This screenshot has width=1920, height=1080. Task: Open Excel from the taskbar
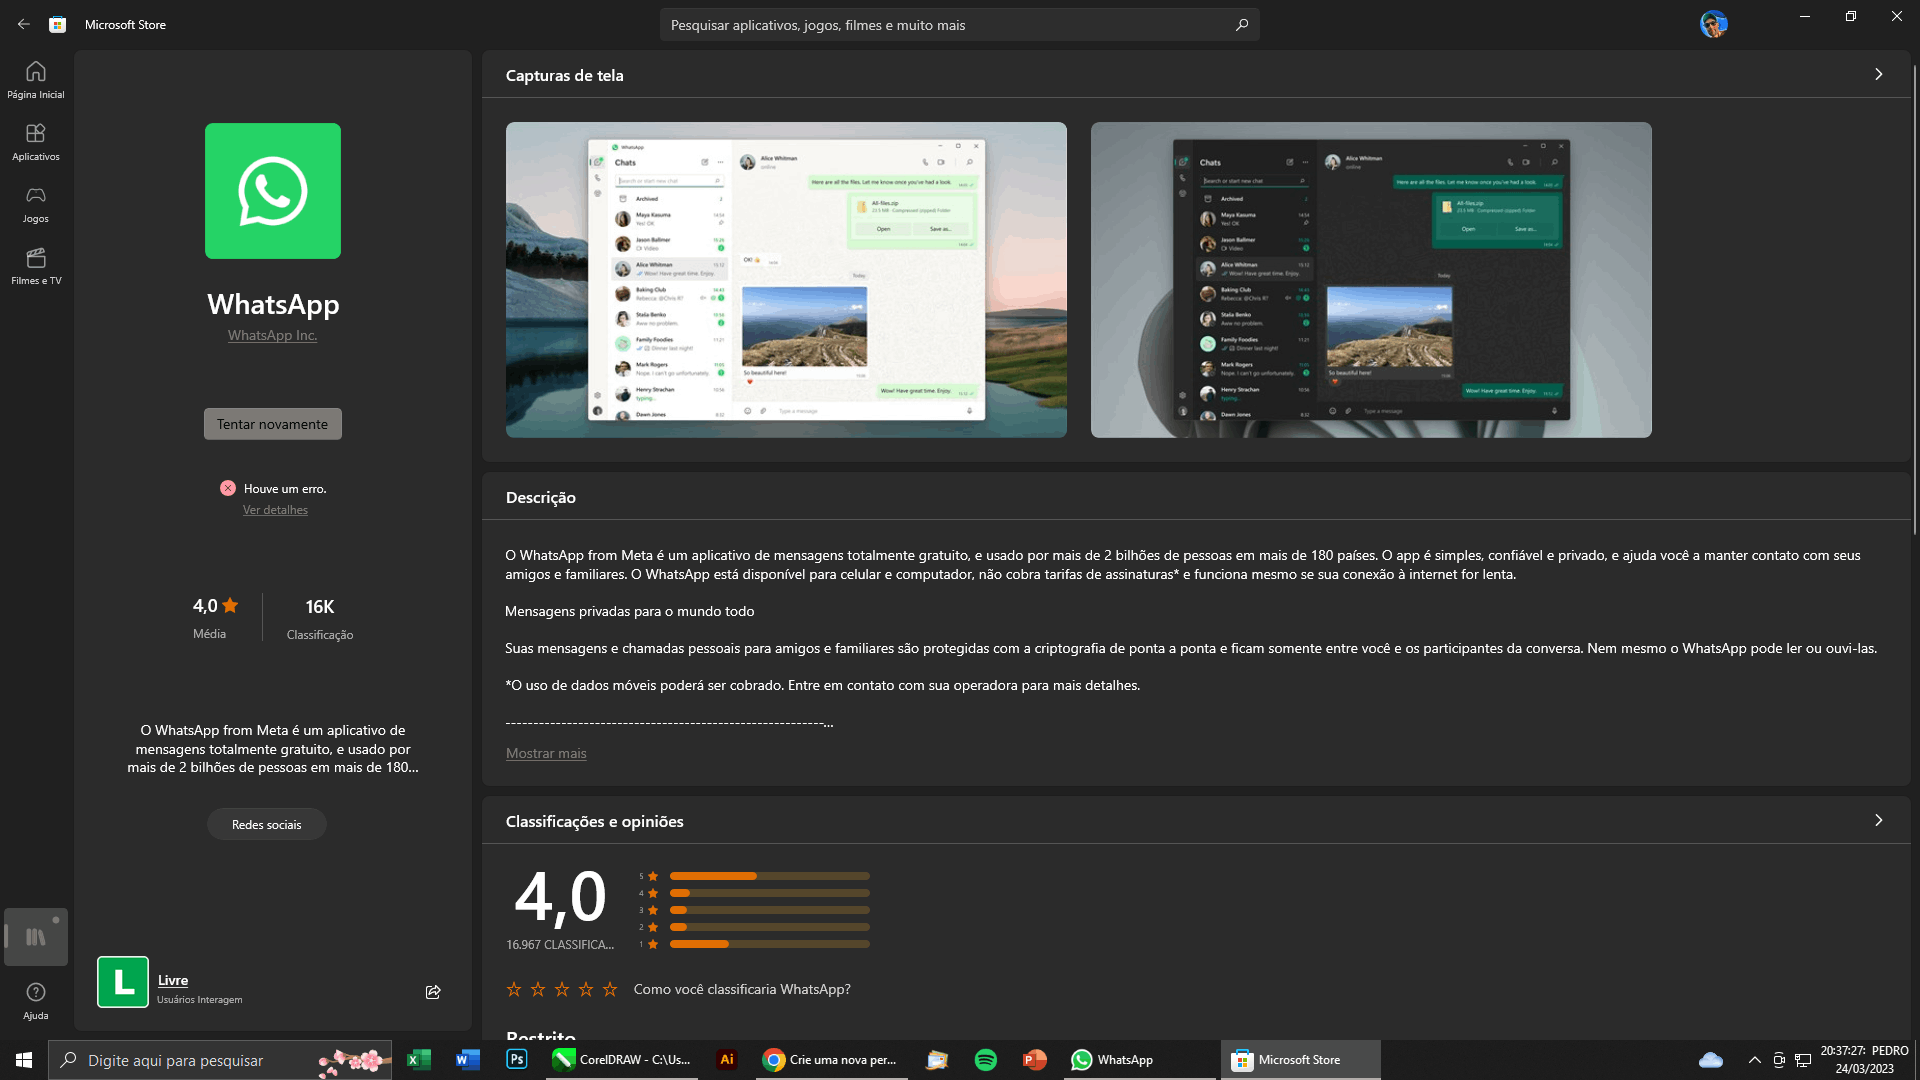click(419, 1060)
